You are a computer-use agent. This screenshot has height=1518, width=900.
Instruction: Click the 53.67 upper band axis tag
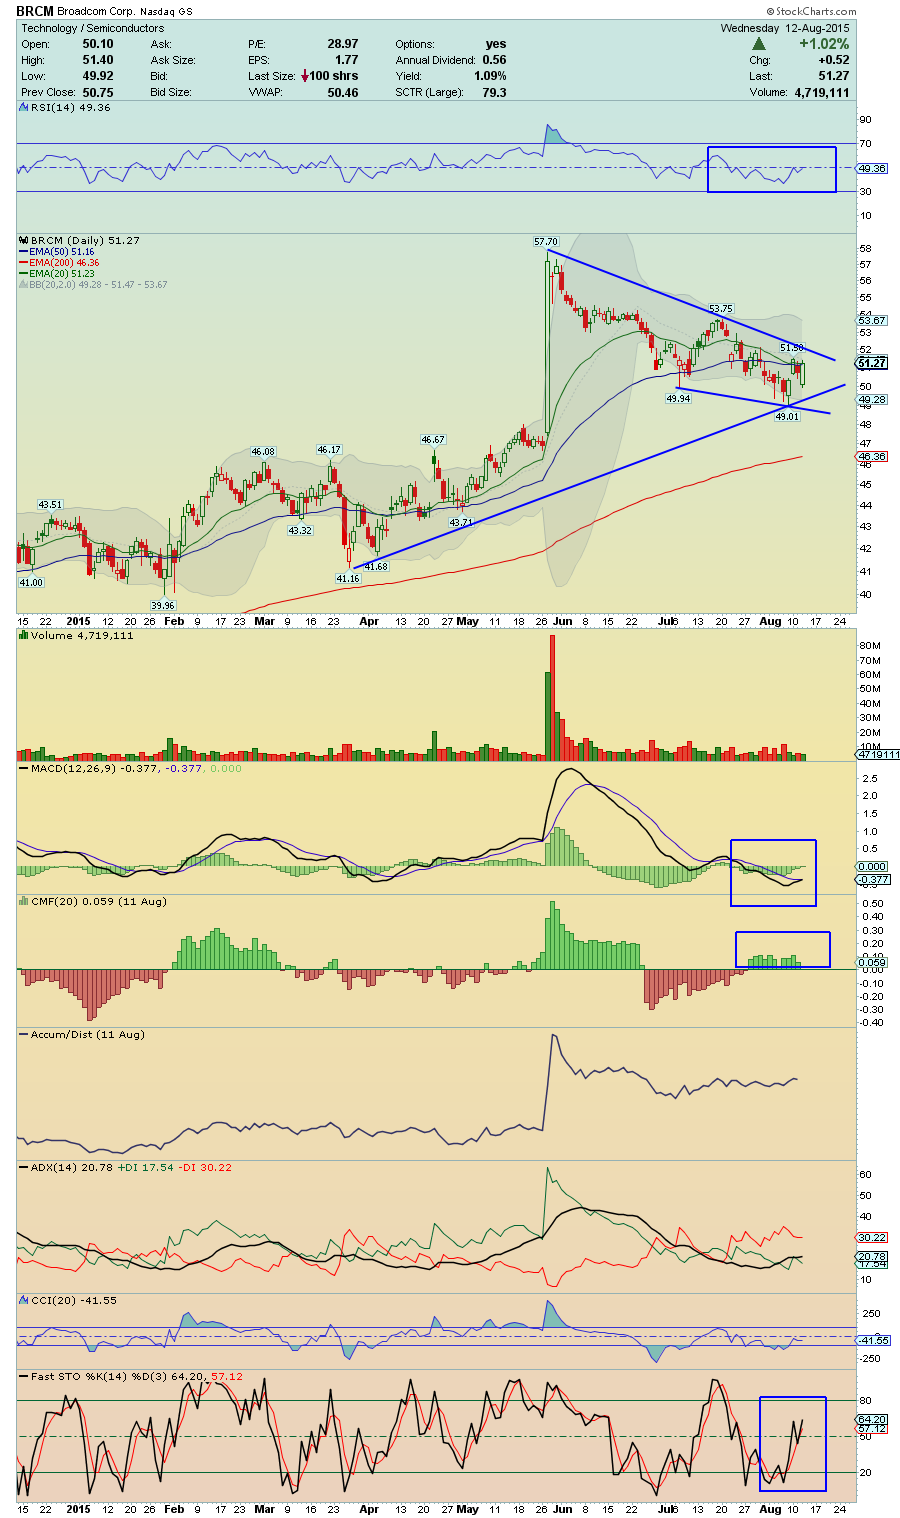click(872, 320)
